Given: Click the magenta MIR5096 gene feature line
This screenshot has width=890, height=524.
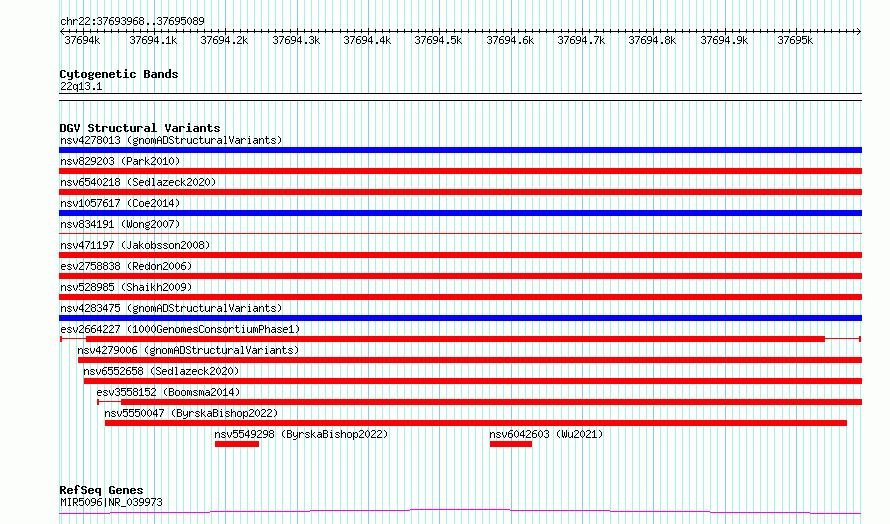Looking at the screenshot, I should 460,512.
